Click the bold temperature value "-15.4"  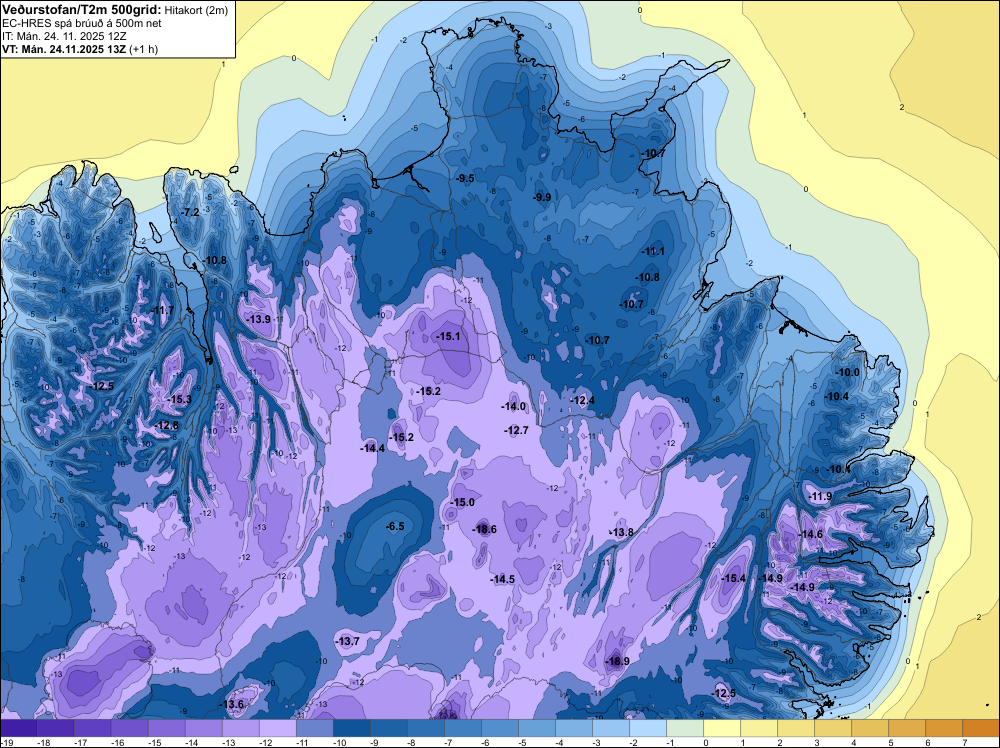click(733, 578)
